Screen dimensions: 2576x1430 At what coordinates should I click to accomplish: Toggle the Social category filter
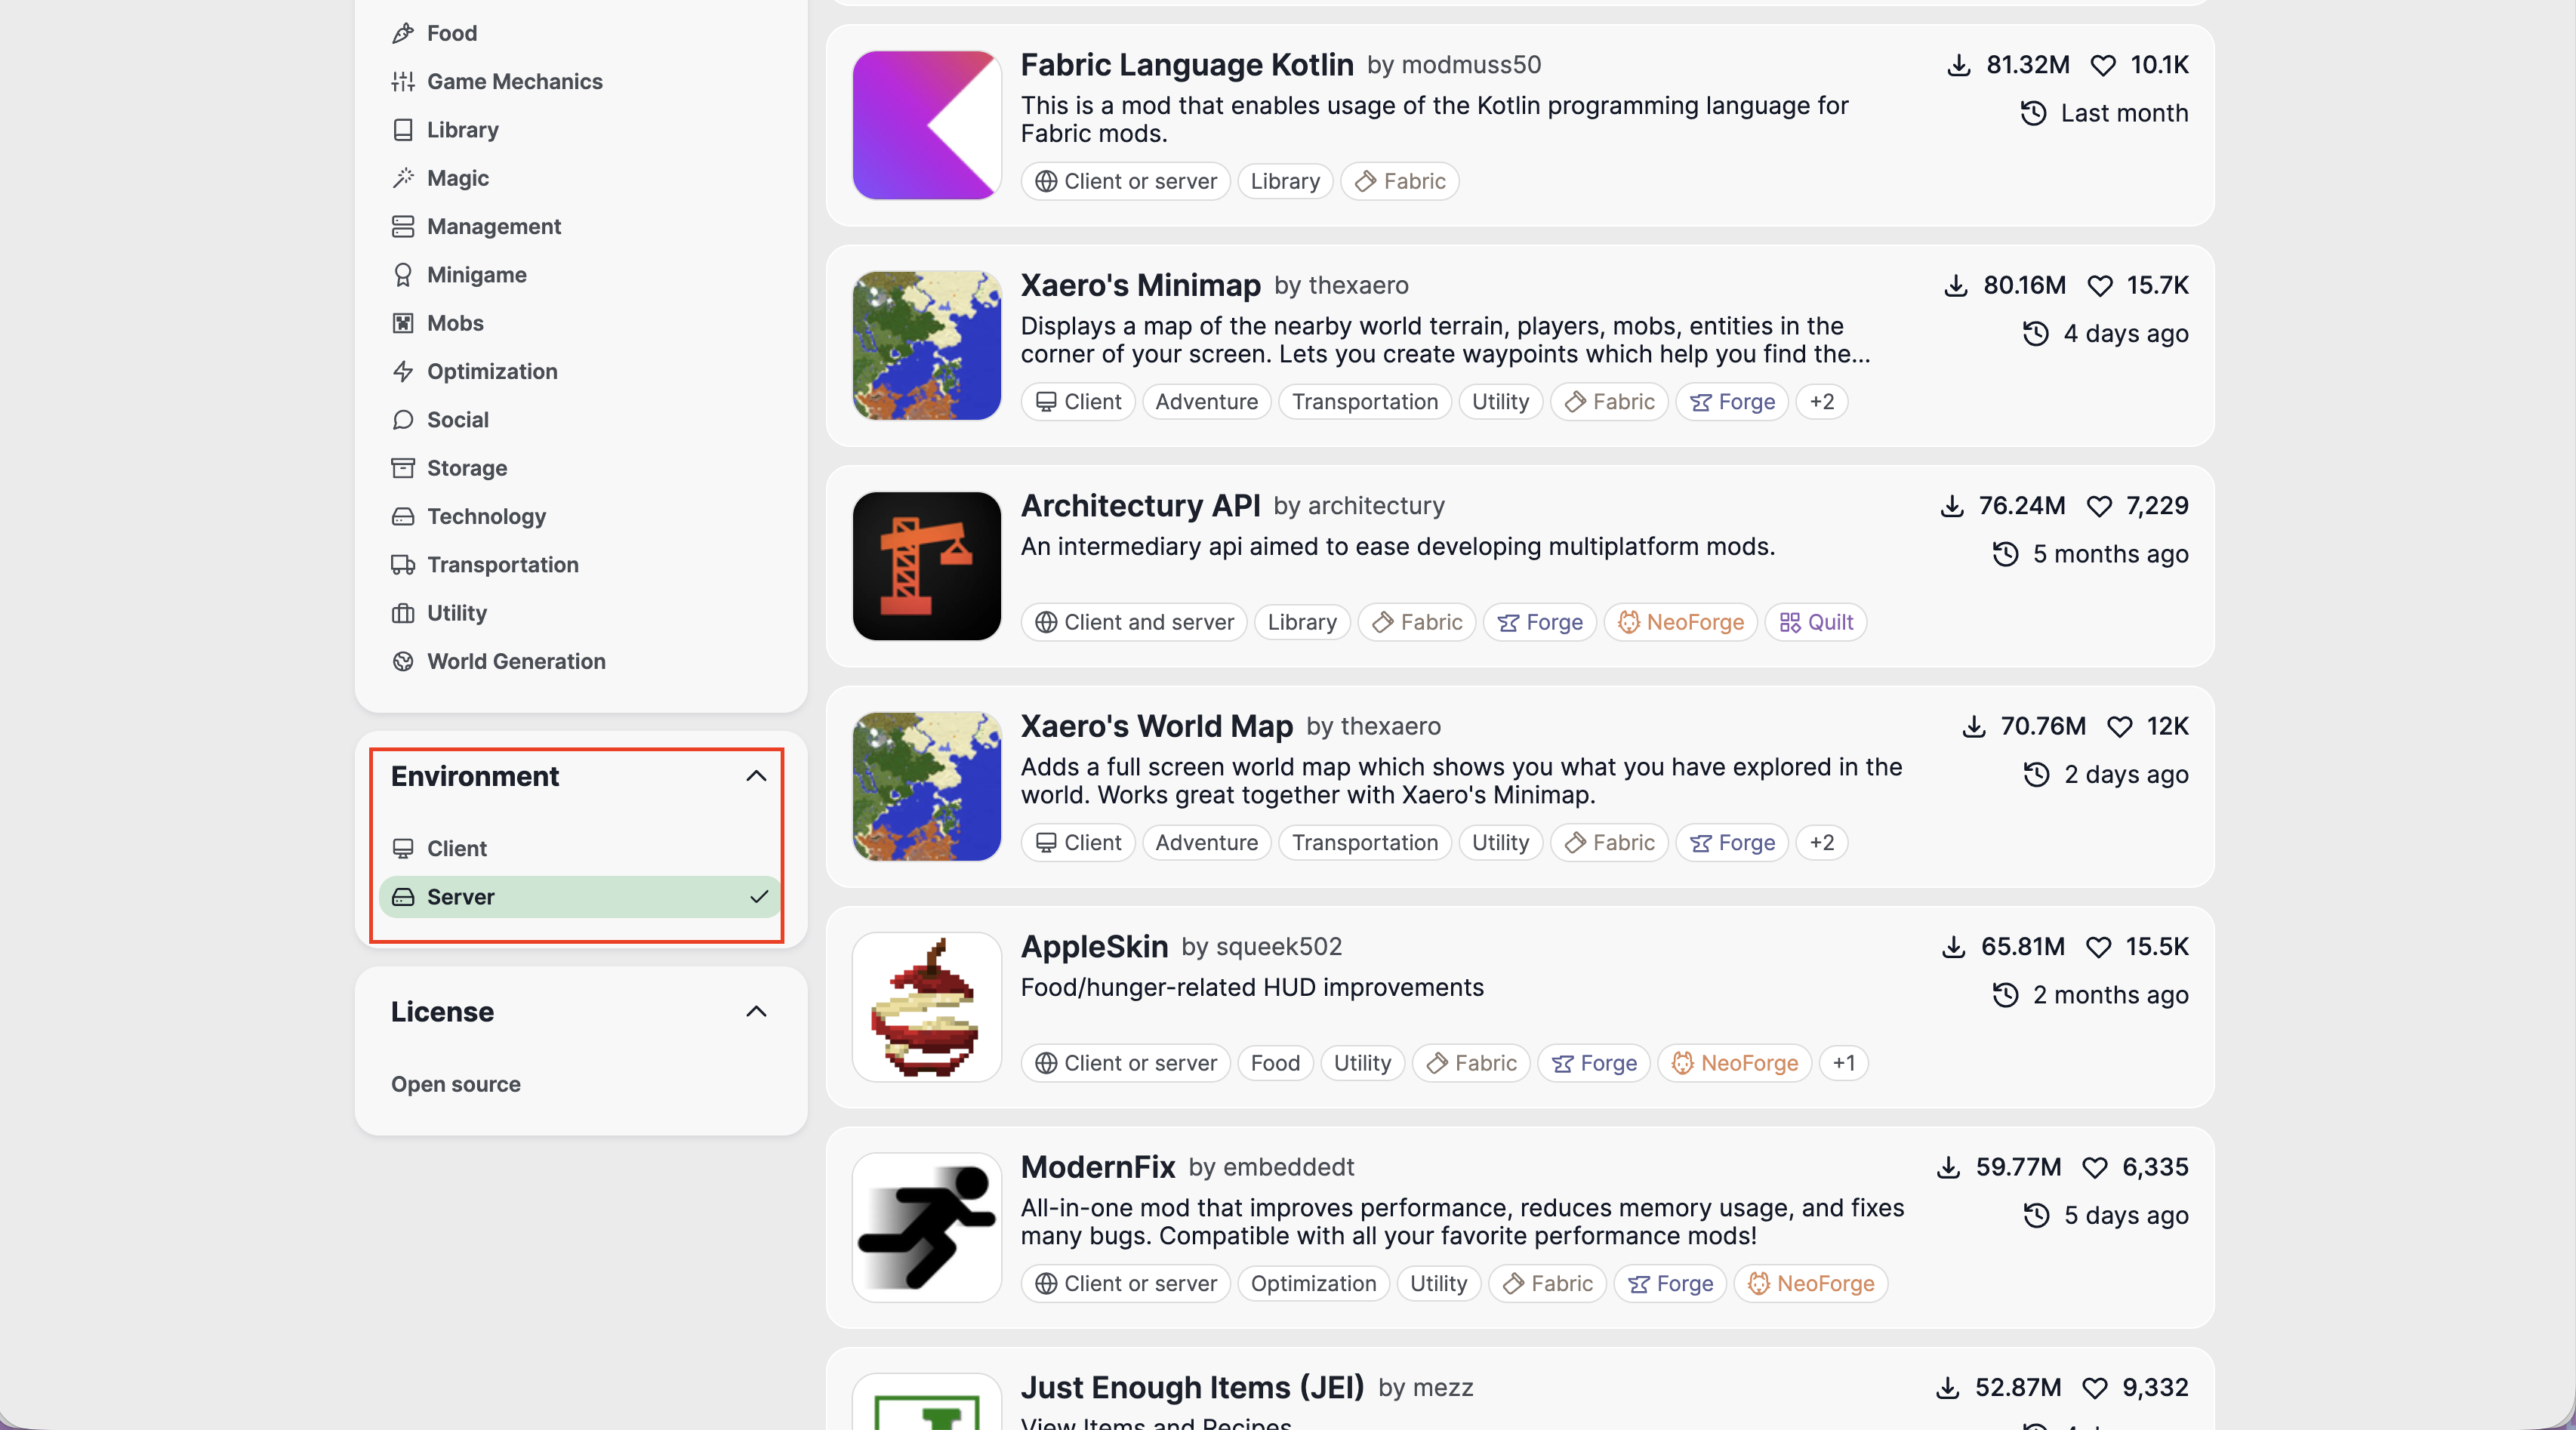pyautogui.click(x=580, y=420)
